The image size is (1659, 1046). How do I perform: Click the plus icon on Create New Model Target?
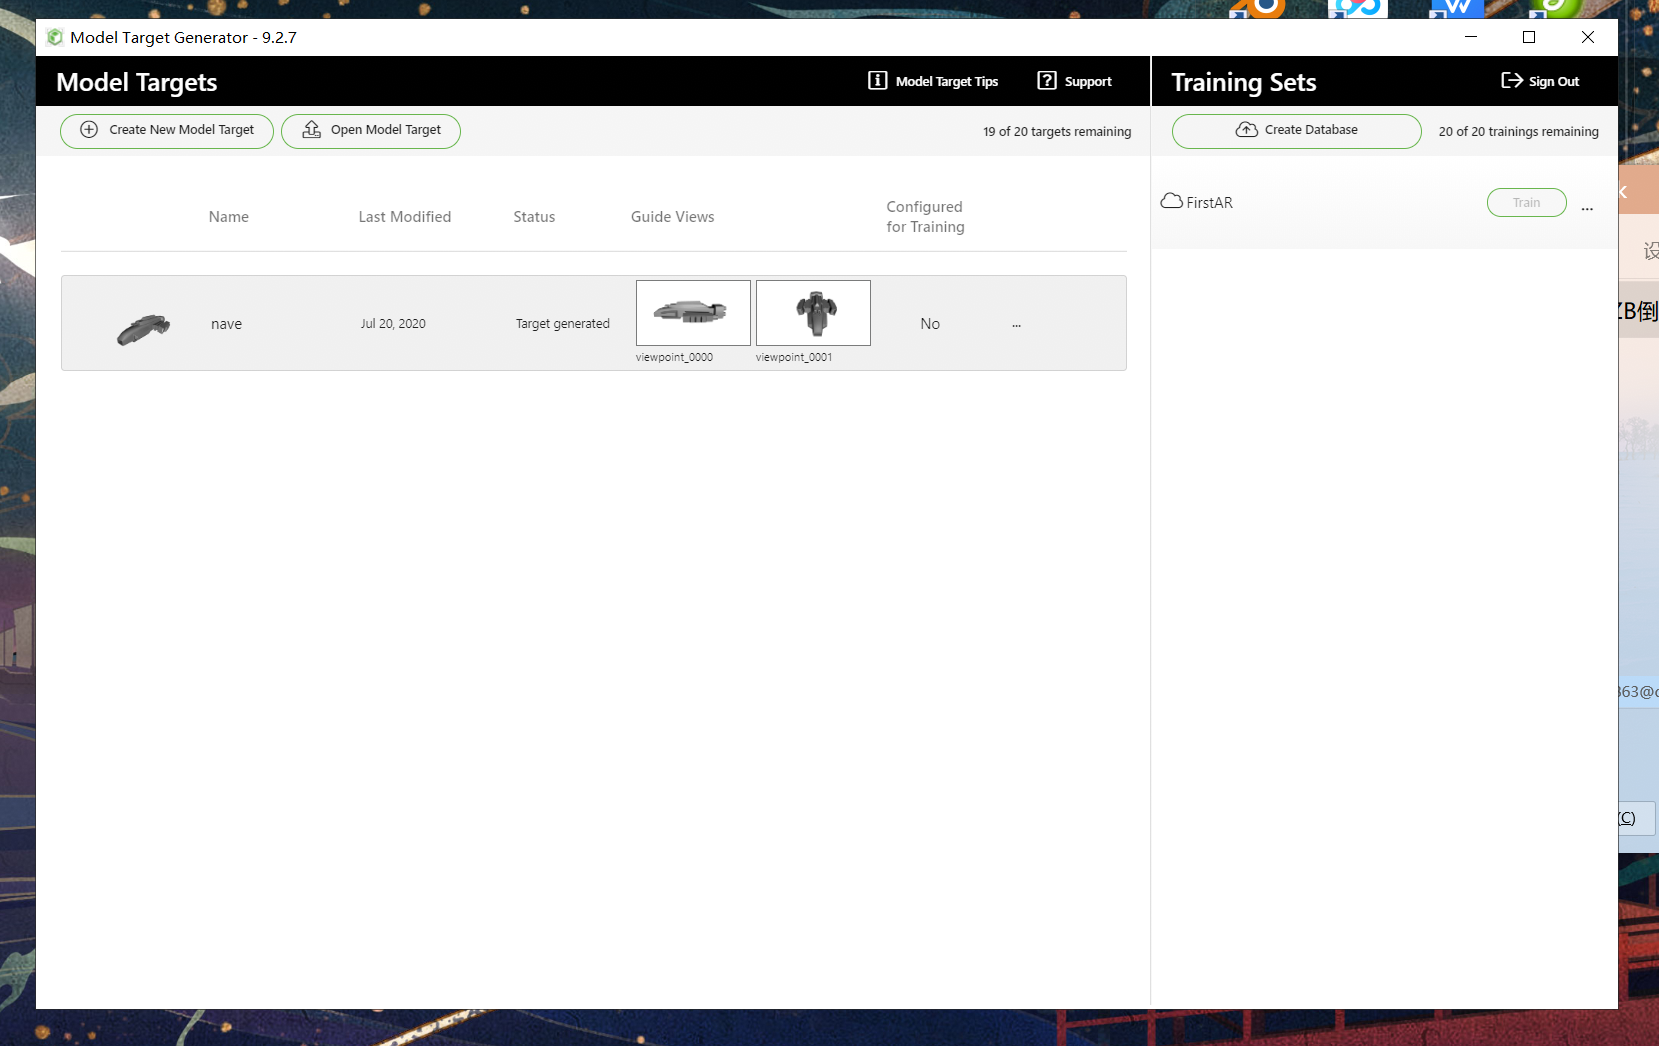pyautogui.click(x=89, y=130)
